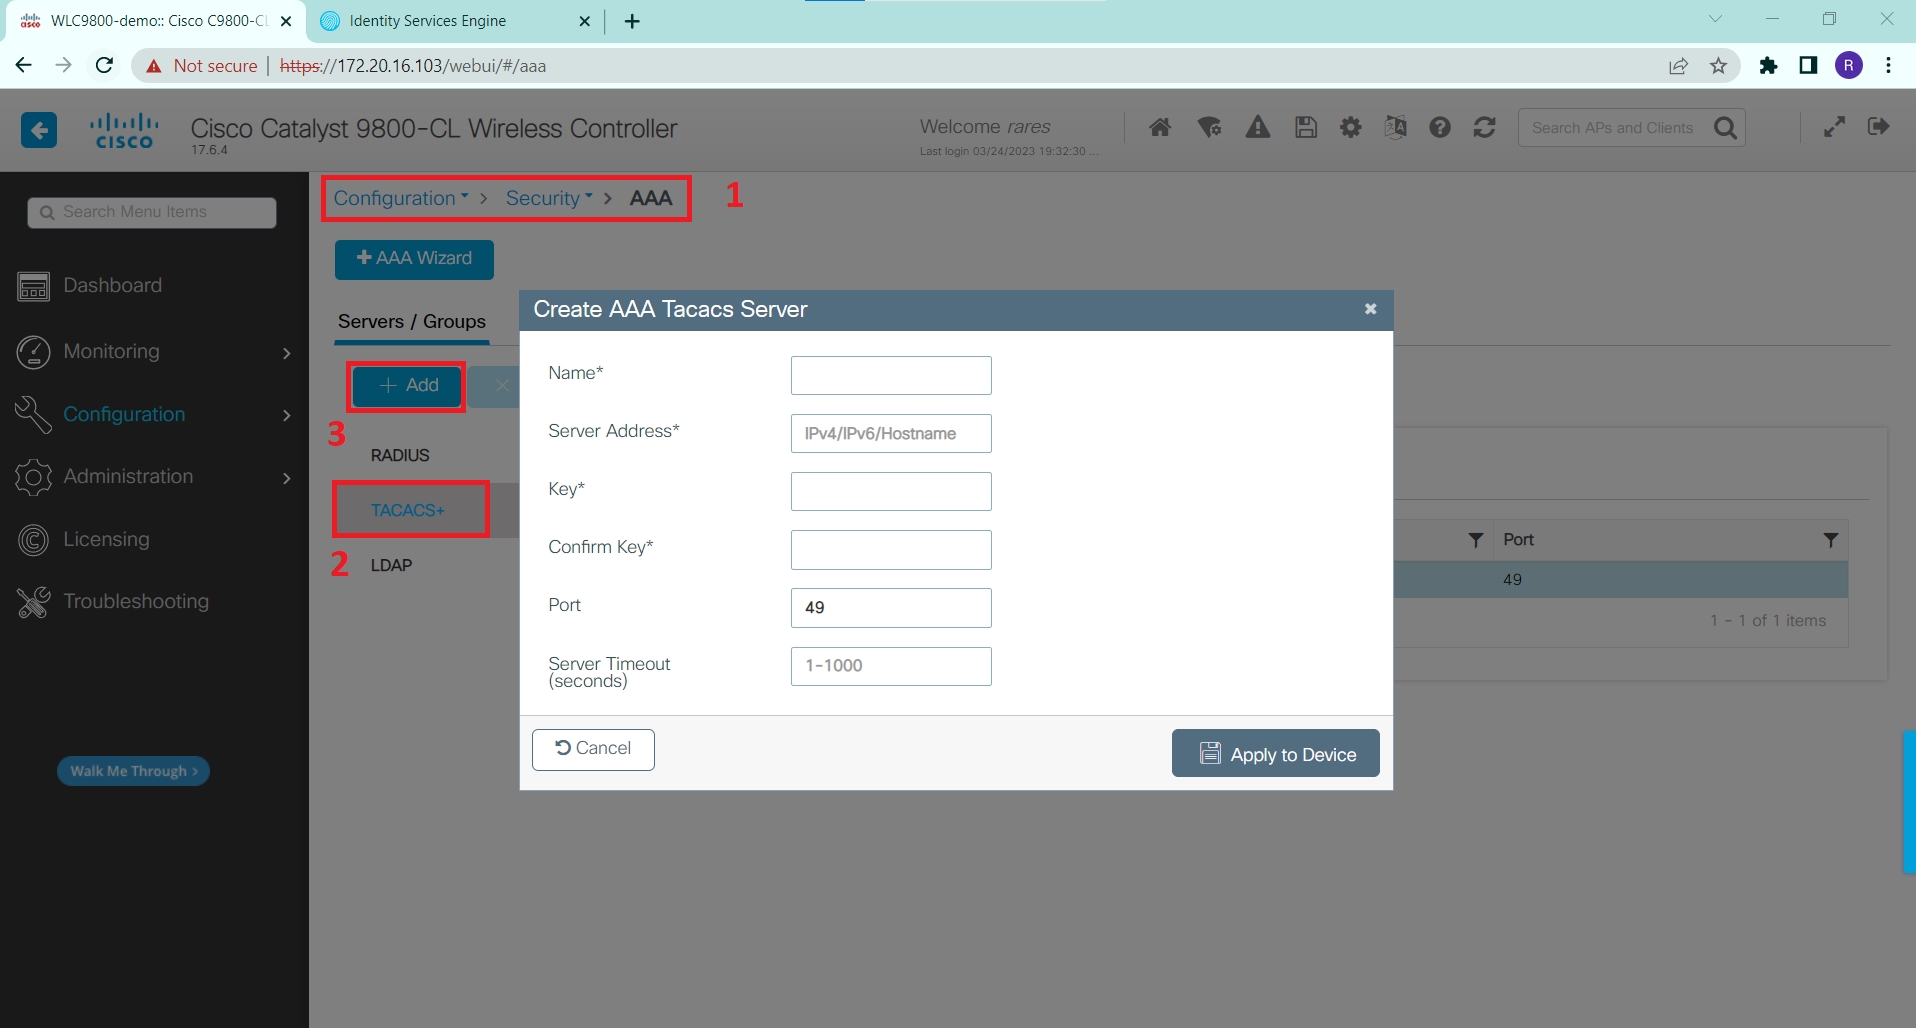Click the Confirm Key input field
1916x1028 pixels.
point(891,549)
